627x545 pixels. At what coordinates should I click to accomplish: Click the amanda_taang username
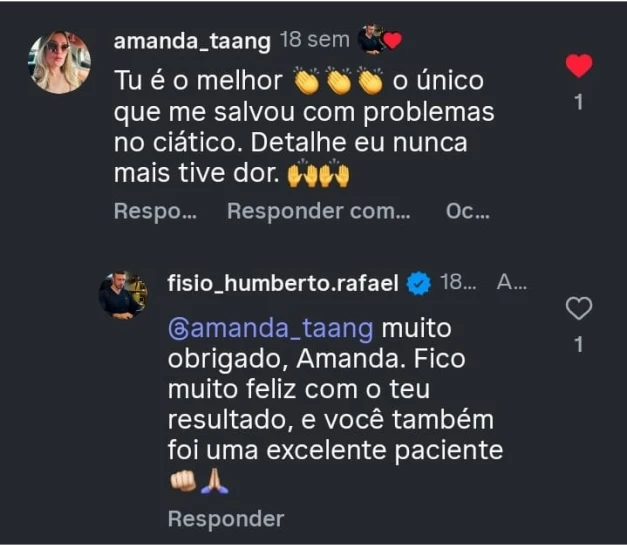[x=192, y=41]
